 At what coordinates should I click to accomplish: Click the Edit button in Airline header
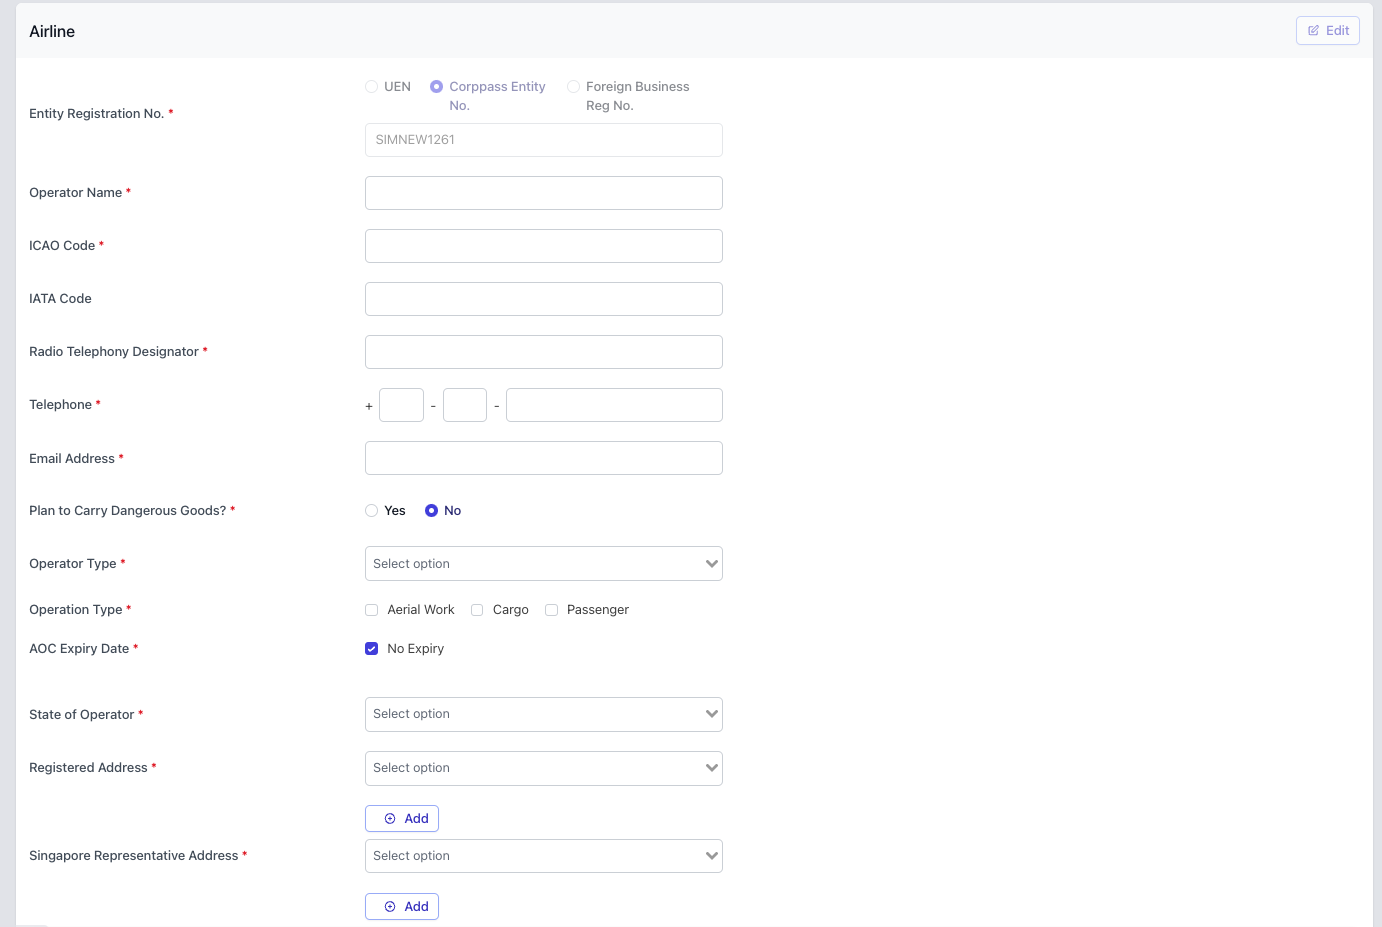click(1327, 31)
